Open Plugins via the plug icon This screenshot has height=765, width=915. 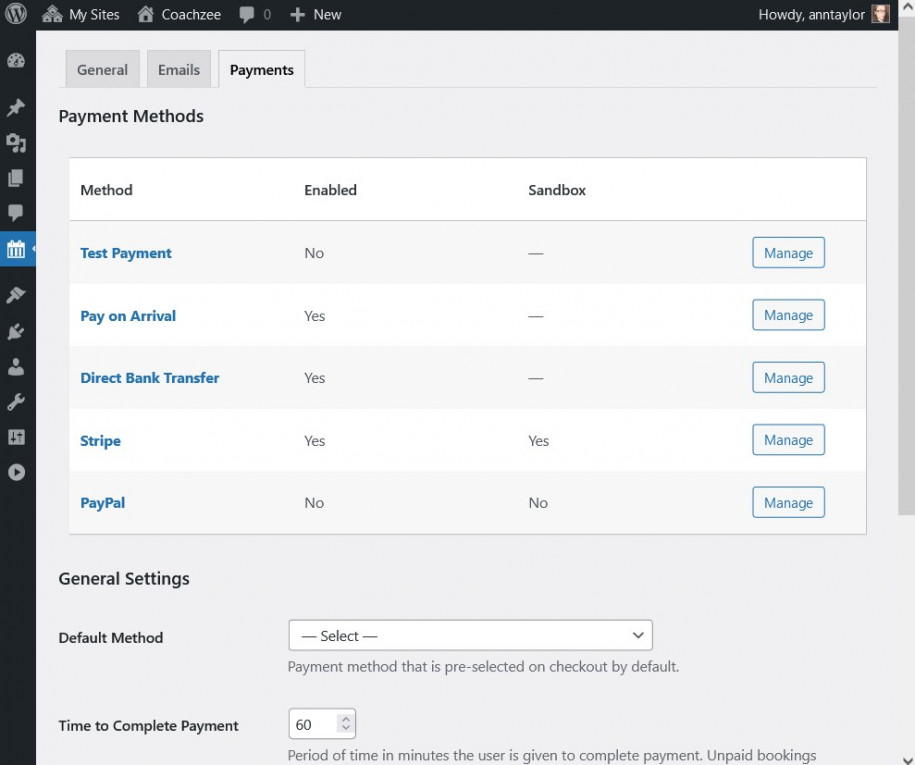pyautogui.click(x=15, y=330)
